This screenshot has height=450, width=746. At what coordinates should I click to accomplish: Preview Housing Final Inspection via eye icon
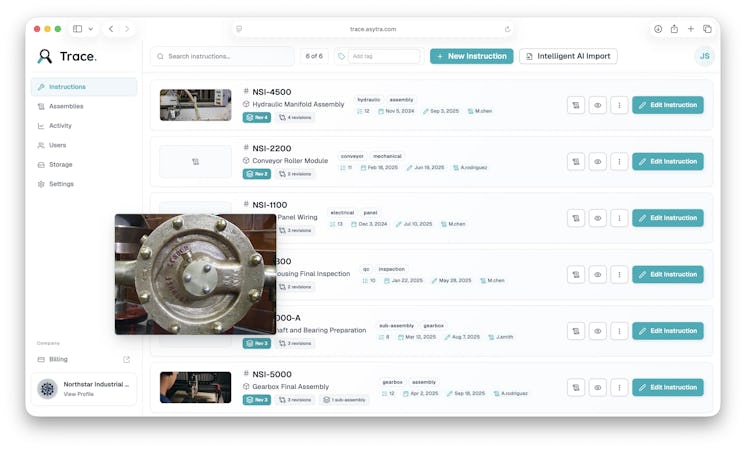pos(598,274)
